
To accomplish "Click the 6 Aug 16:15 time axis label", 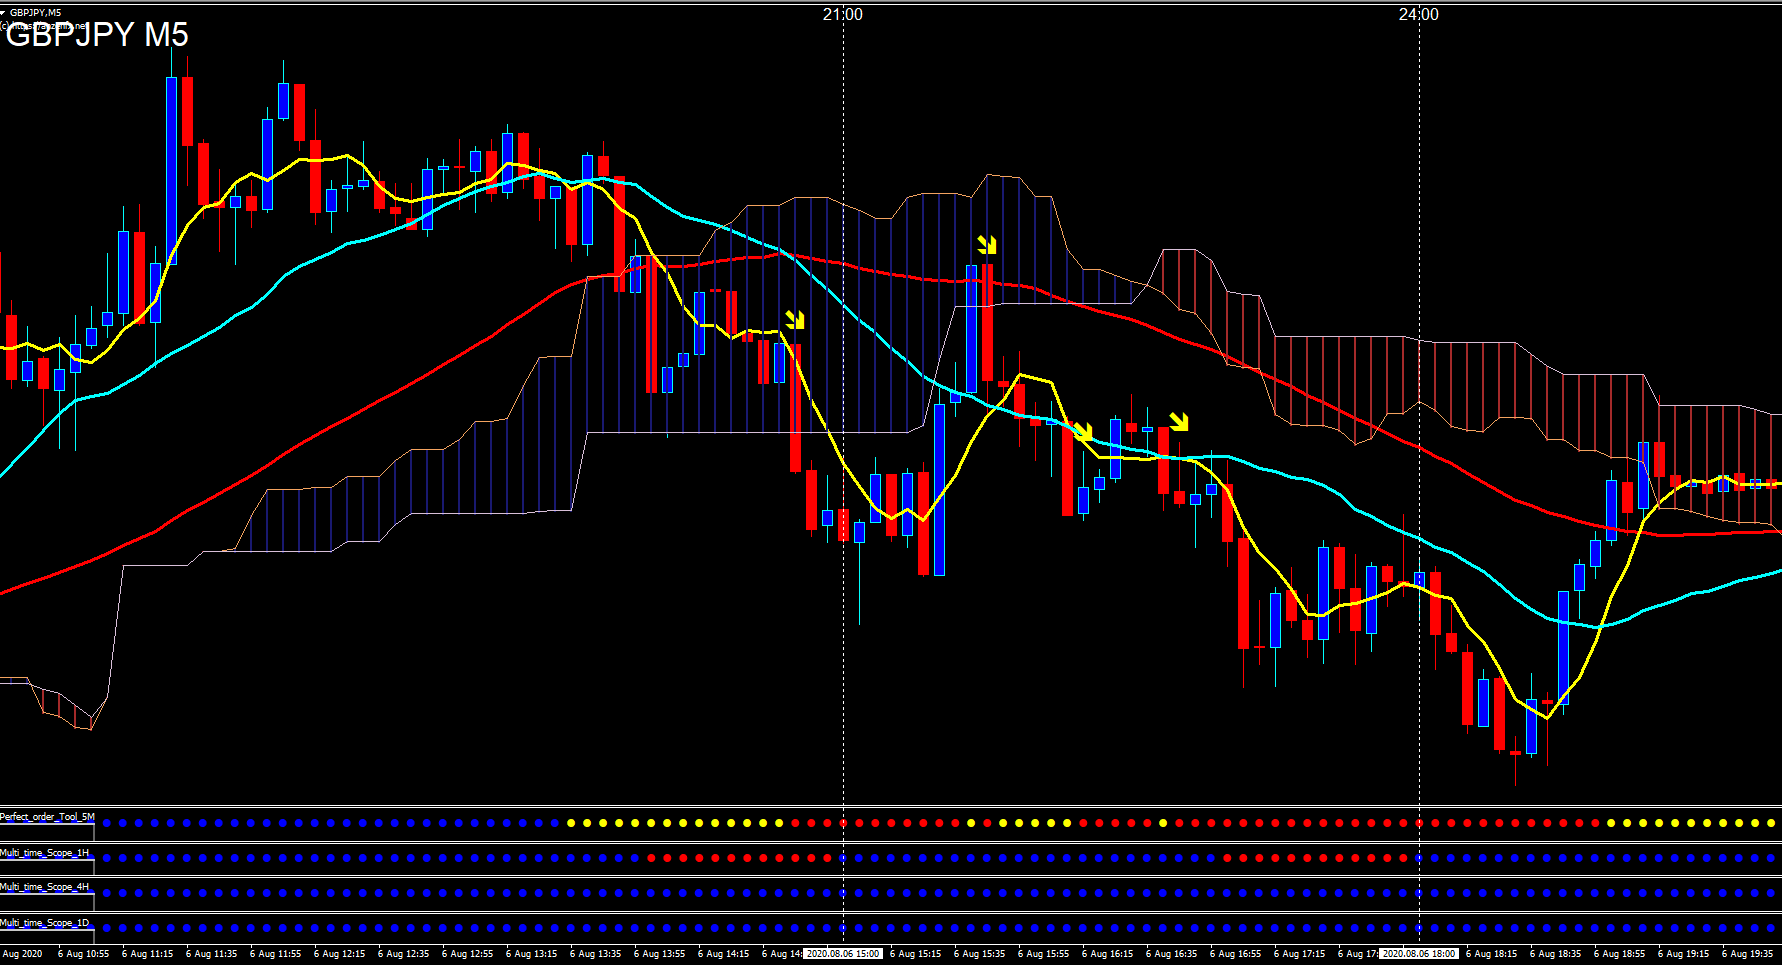I will [1108, 954].
